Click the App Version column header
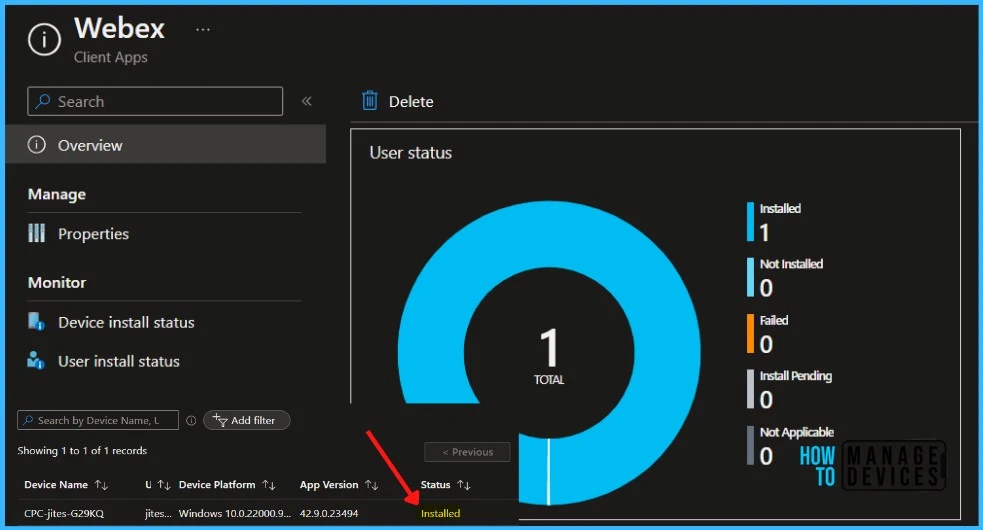 329,485
